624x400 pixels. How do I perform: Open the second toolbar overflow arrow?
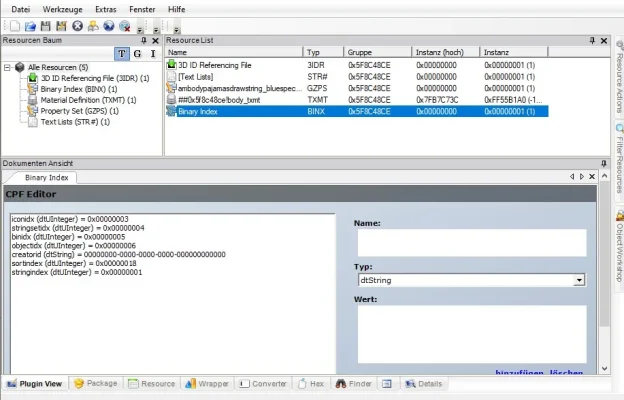point(156,30)
